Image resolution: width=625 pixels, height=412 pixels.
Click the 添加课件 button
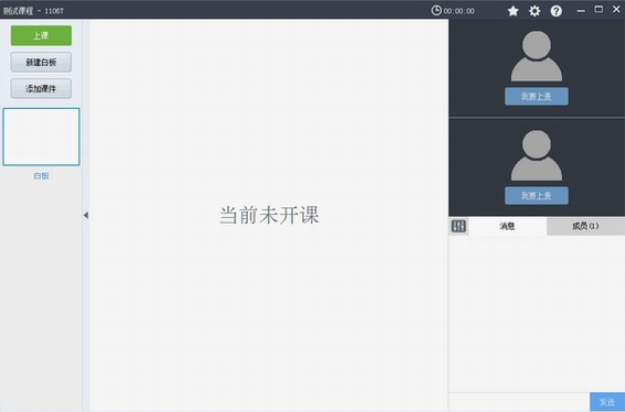(x=41, y=88)
